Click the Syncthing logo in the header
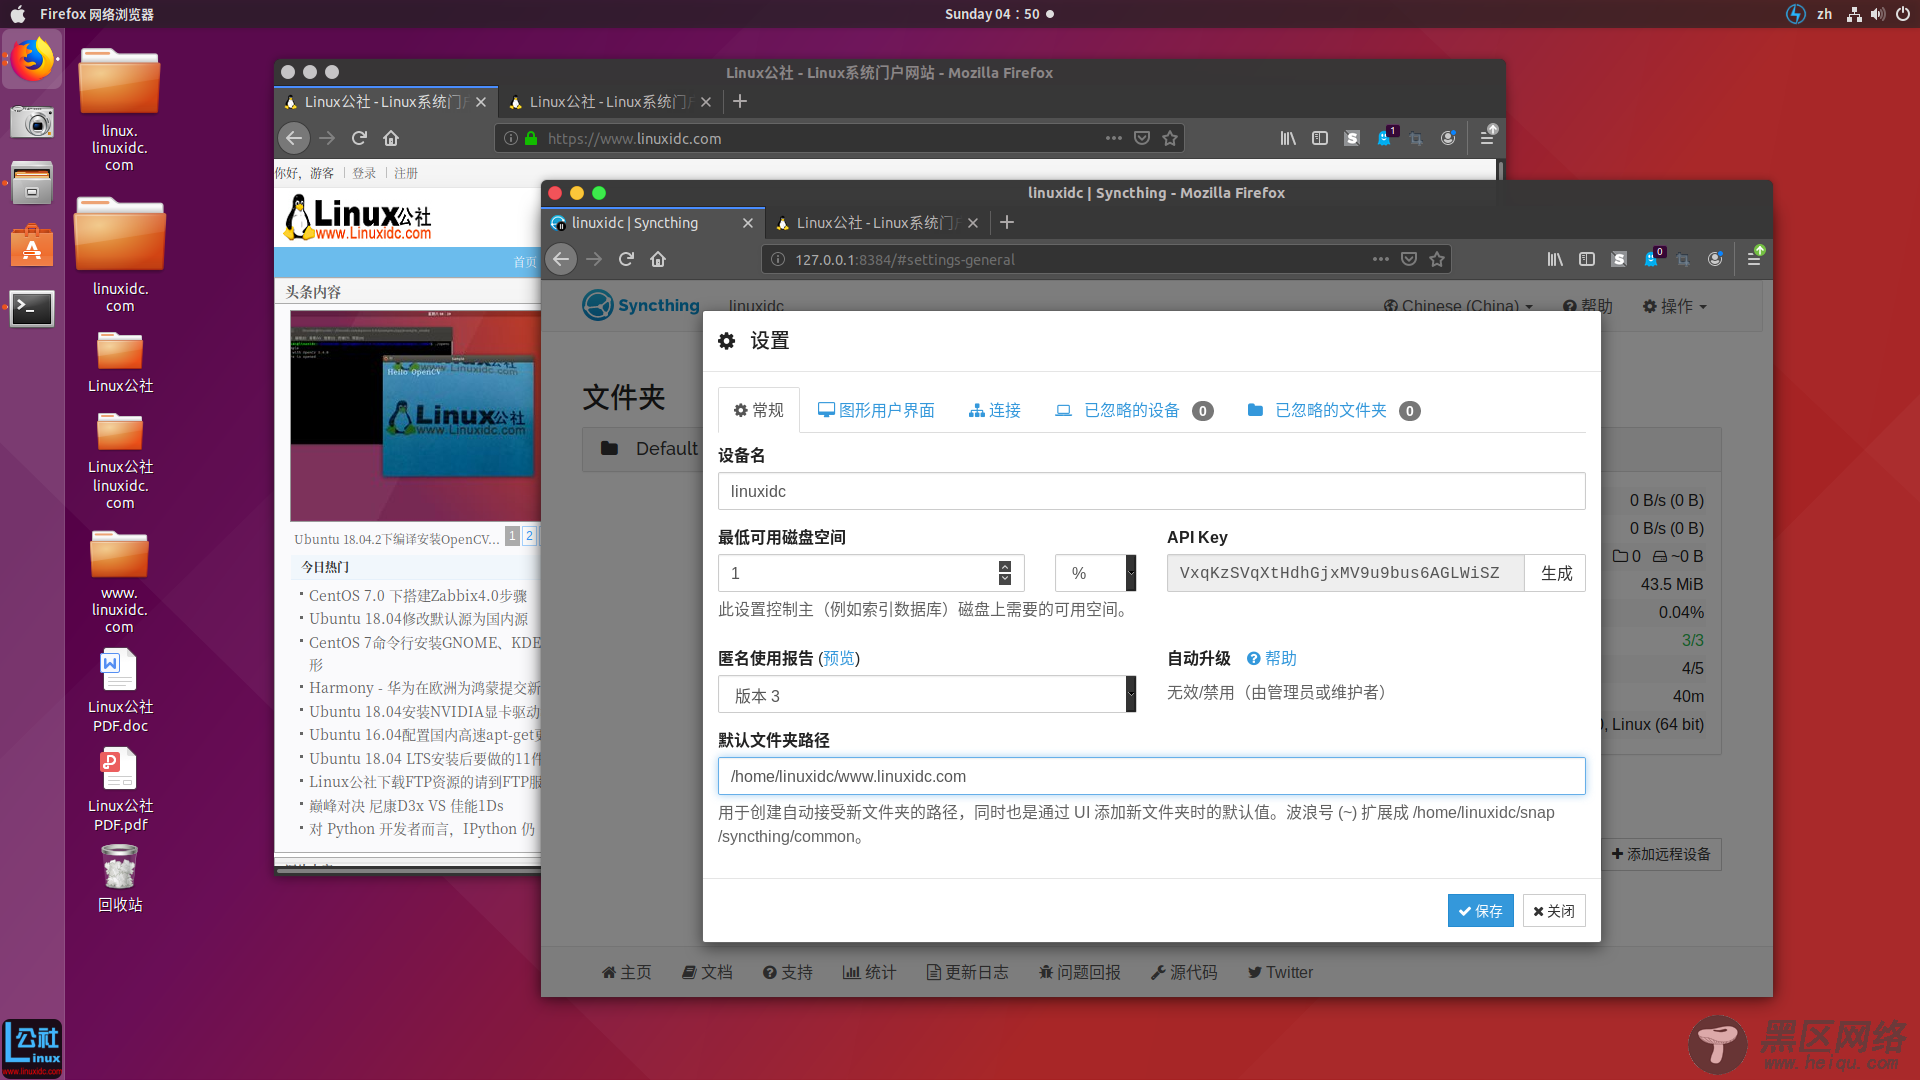 [641, 305]
